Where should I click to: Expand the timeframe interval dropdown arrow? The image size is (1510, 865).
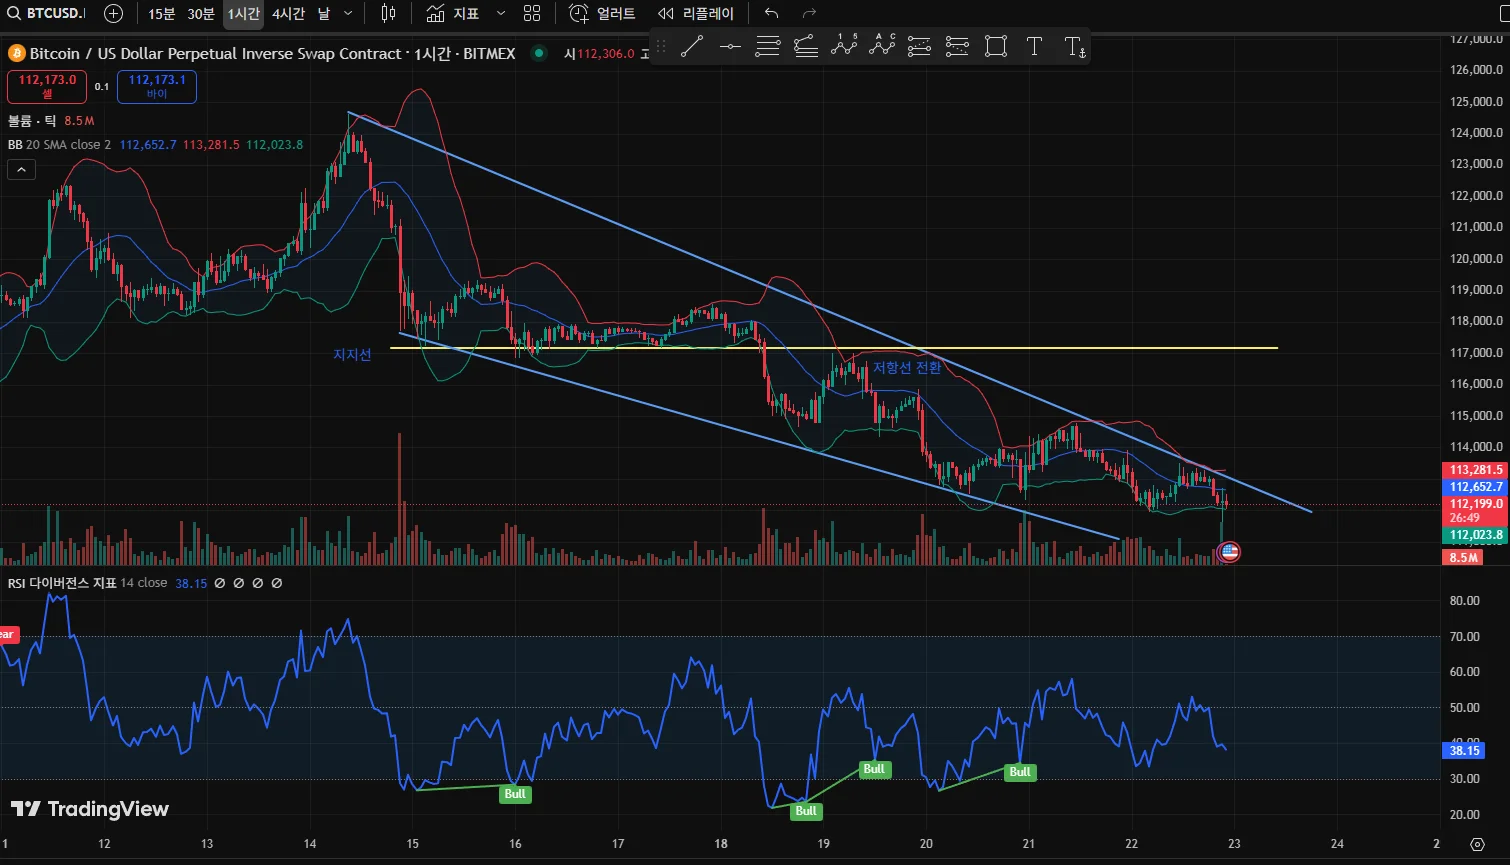[x=348, y=13]
